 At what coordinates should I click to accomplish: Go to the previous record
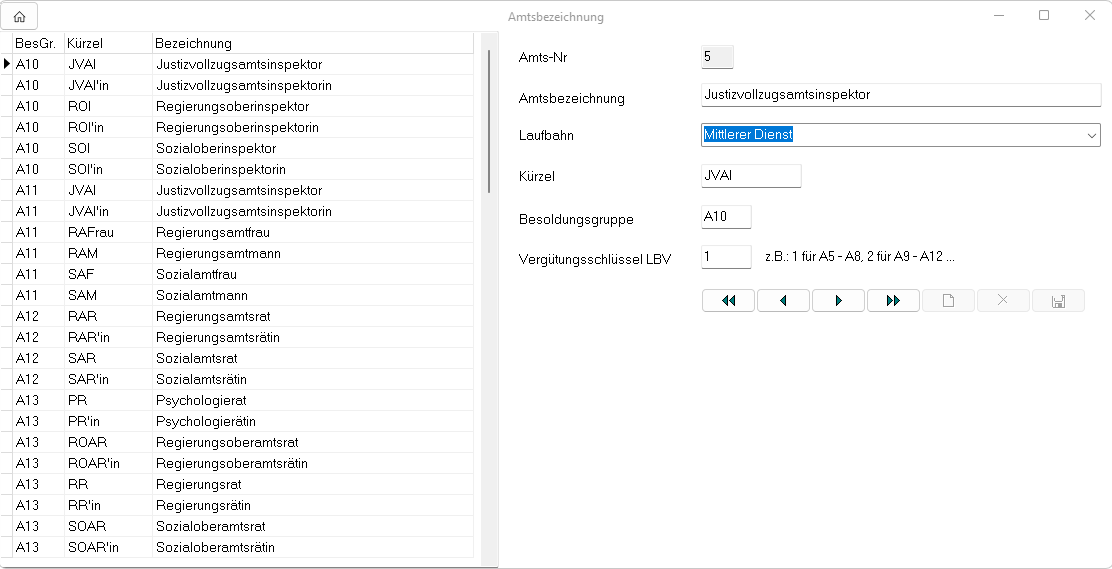tap(783, 301)
